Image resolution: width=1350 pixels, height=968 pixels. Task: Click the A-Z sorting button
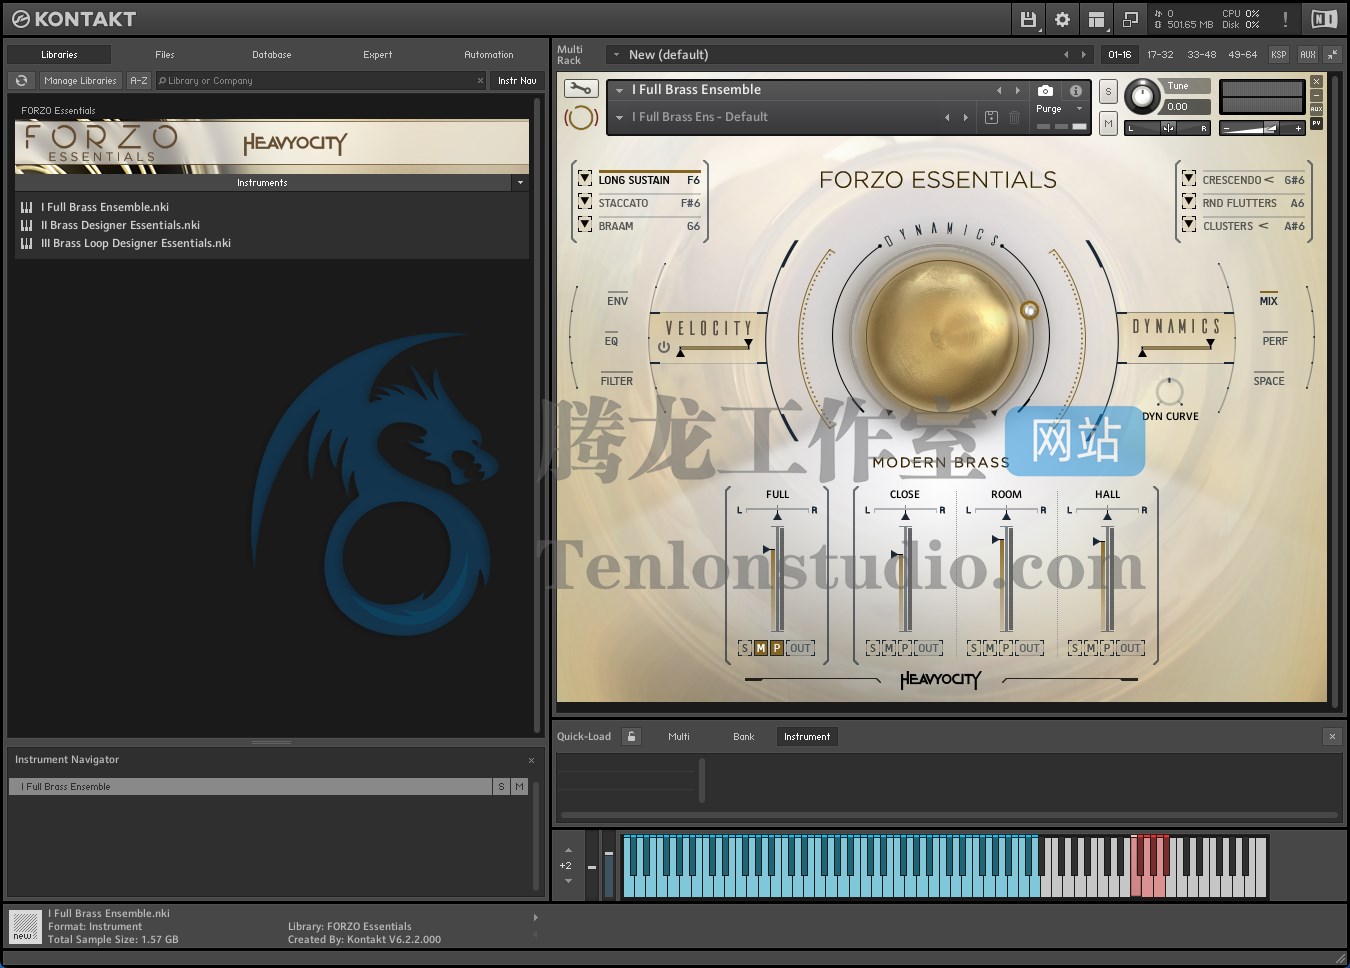(139, 80)
